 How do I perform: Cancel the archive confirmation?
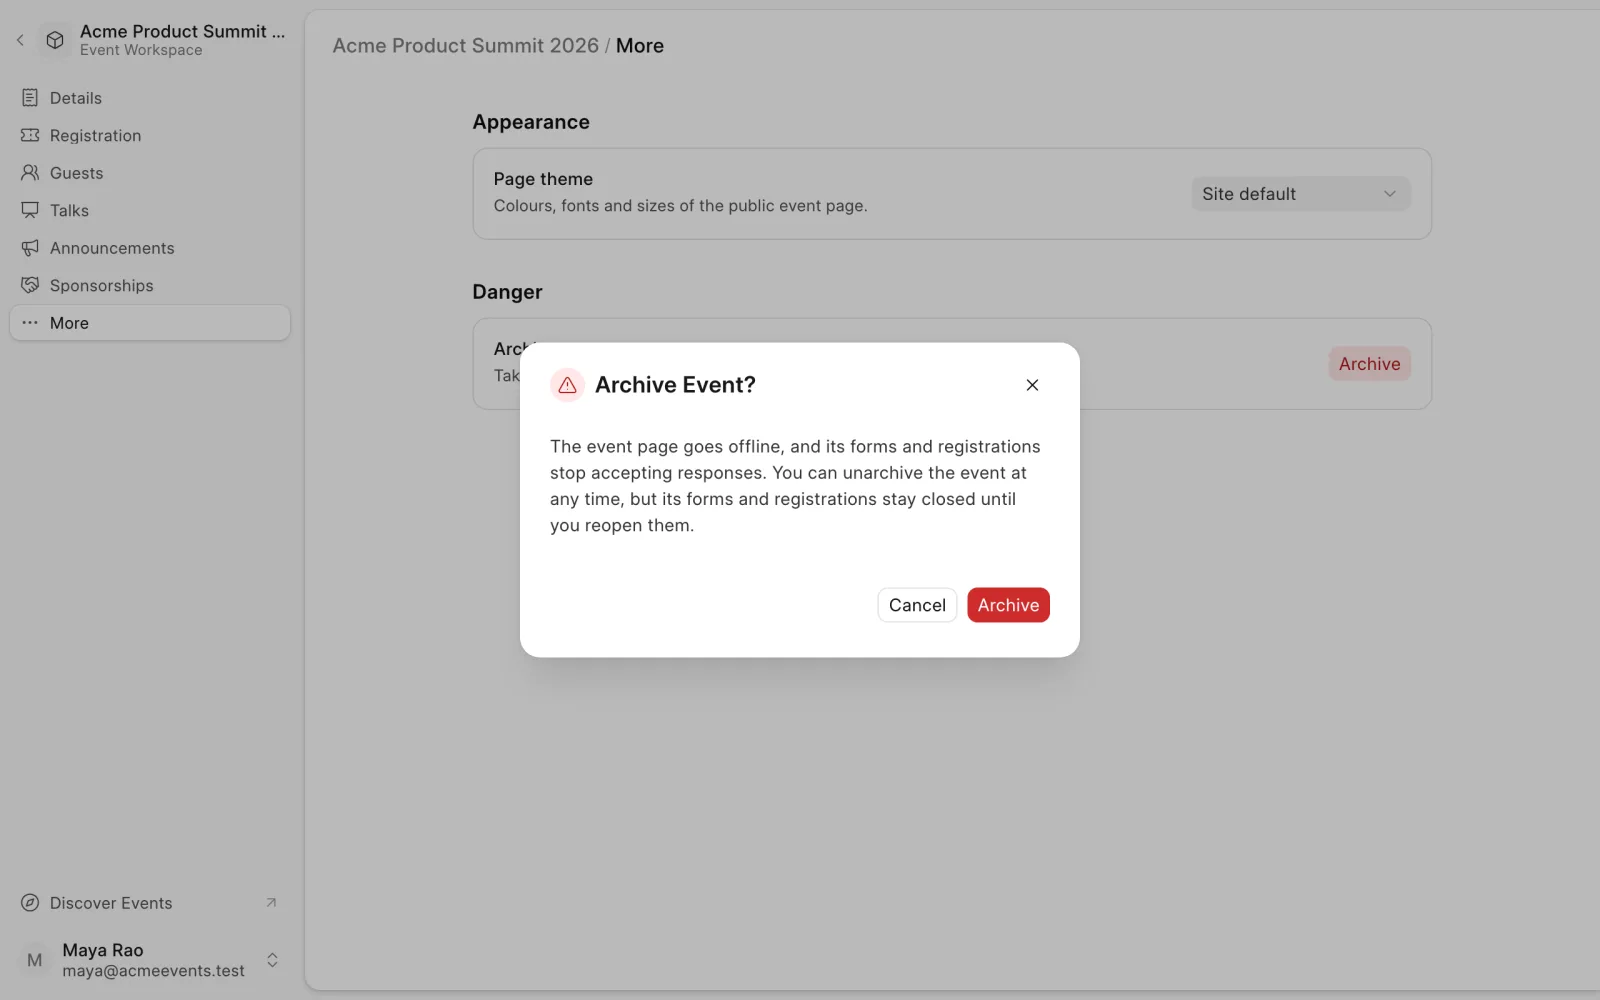[x=917, y=605]
